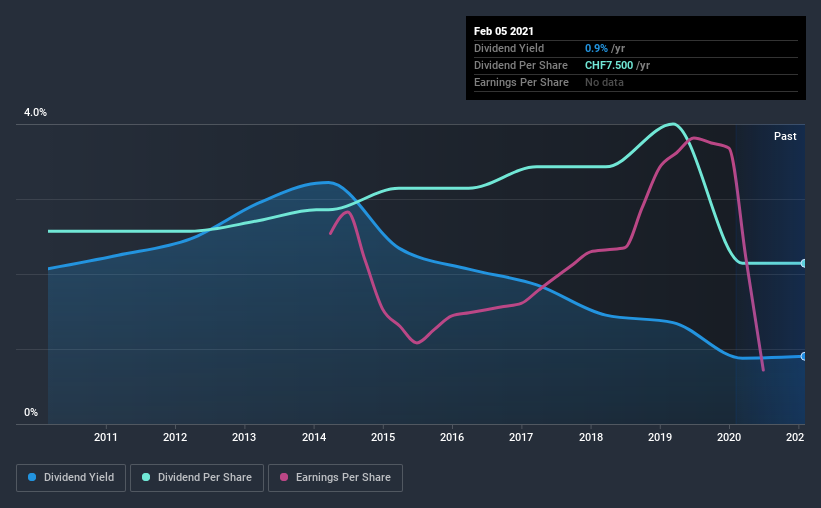This screenshot has height=508, width=821.
Task: Click the CHF7.500 dividend per share value
Action: (x=609, y=65)
